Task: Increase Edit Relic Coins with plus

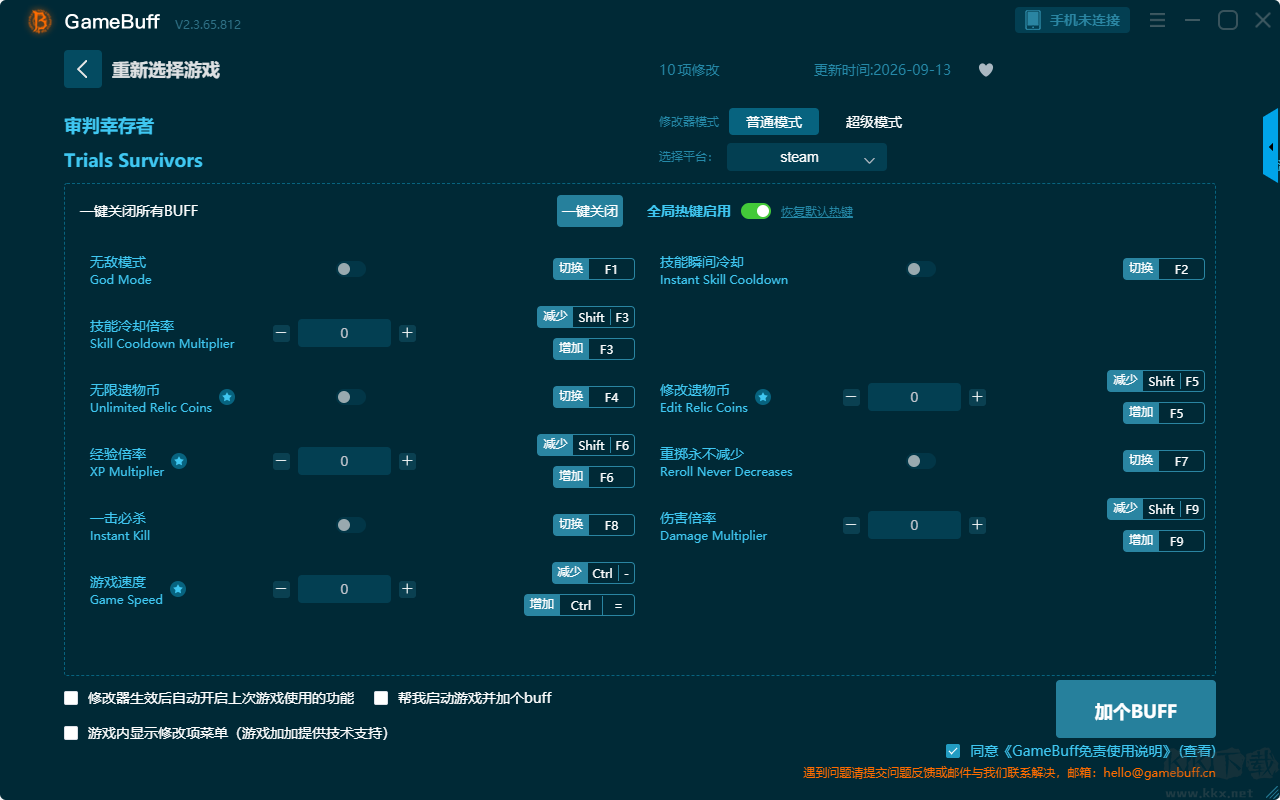Action: pyautogui.click(x=977, y=397)
